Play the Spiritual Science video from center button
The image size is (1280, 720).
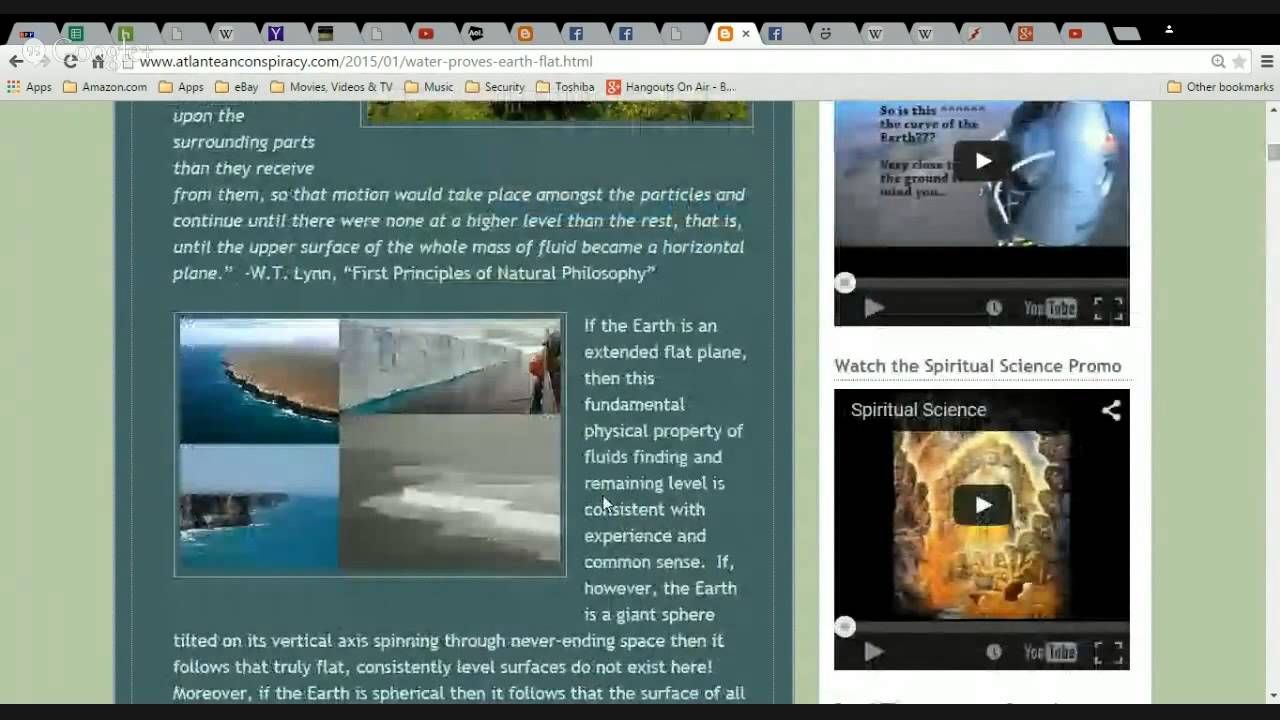point(982,505)
